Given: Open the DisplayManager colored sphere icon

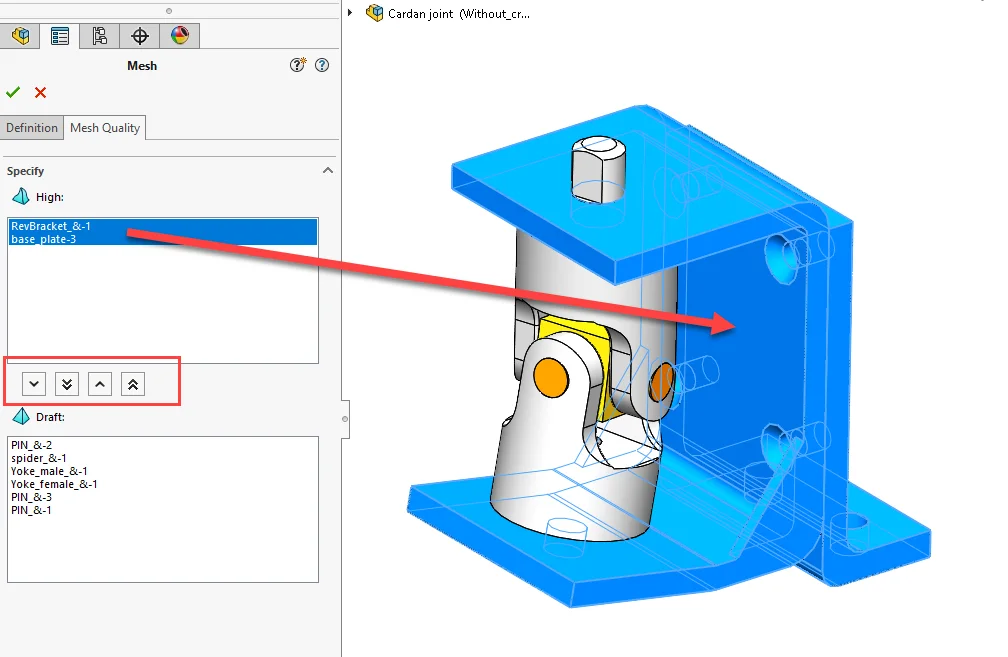Looking at the screenshot, I should pyautogui.click(x=179, y=35).
